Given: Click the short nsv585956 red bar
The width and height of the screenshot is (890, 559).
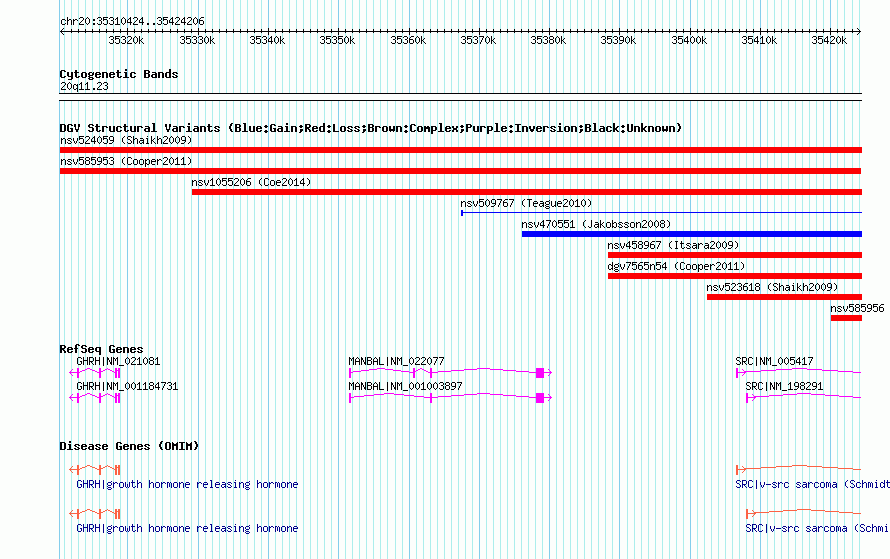Looking at the screenshot, I should [846, 318].
